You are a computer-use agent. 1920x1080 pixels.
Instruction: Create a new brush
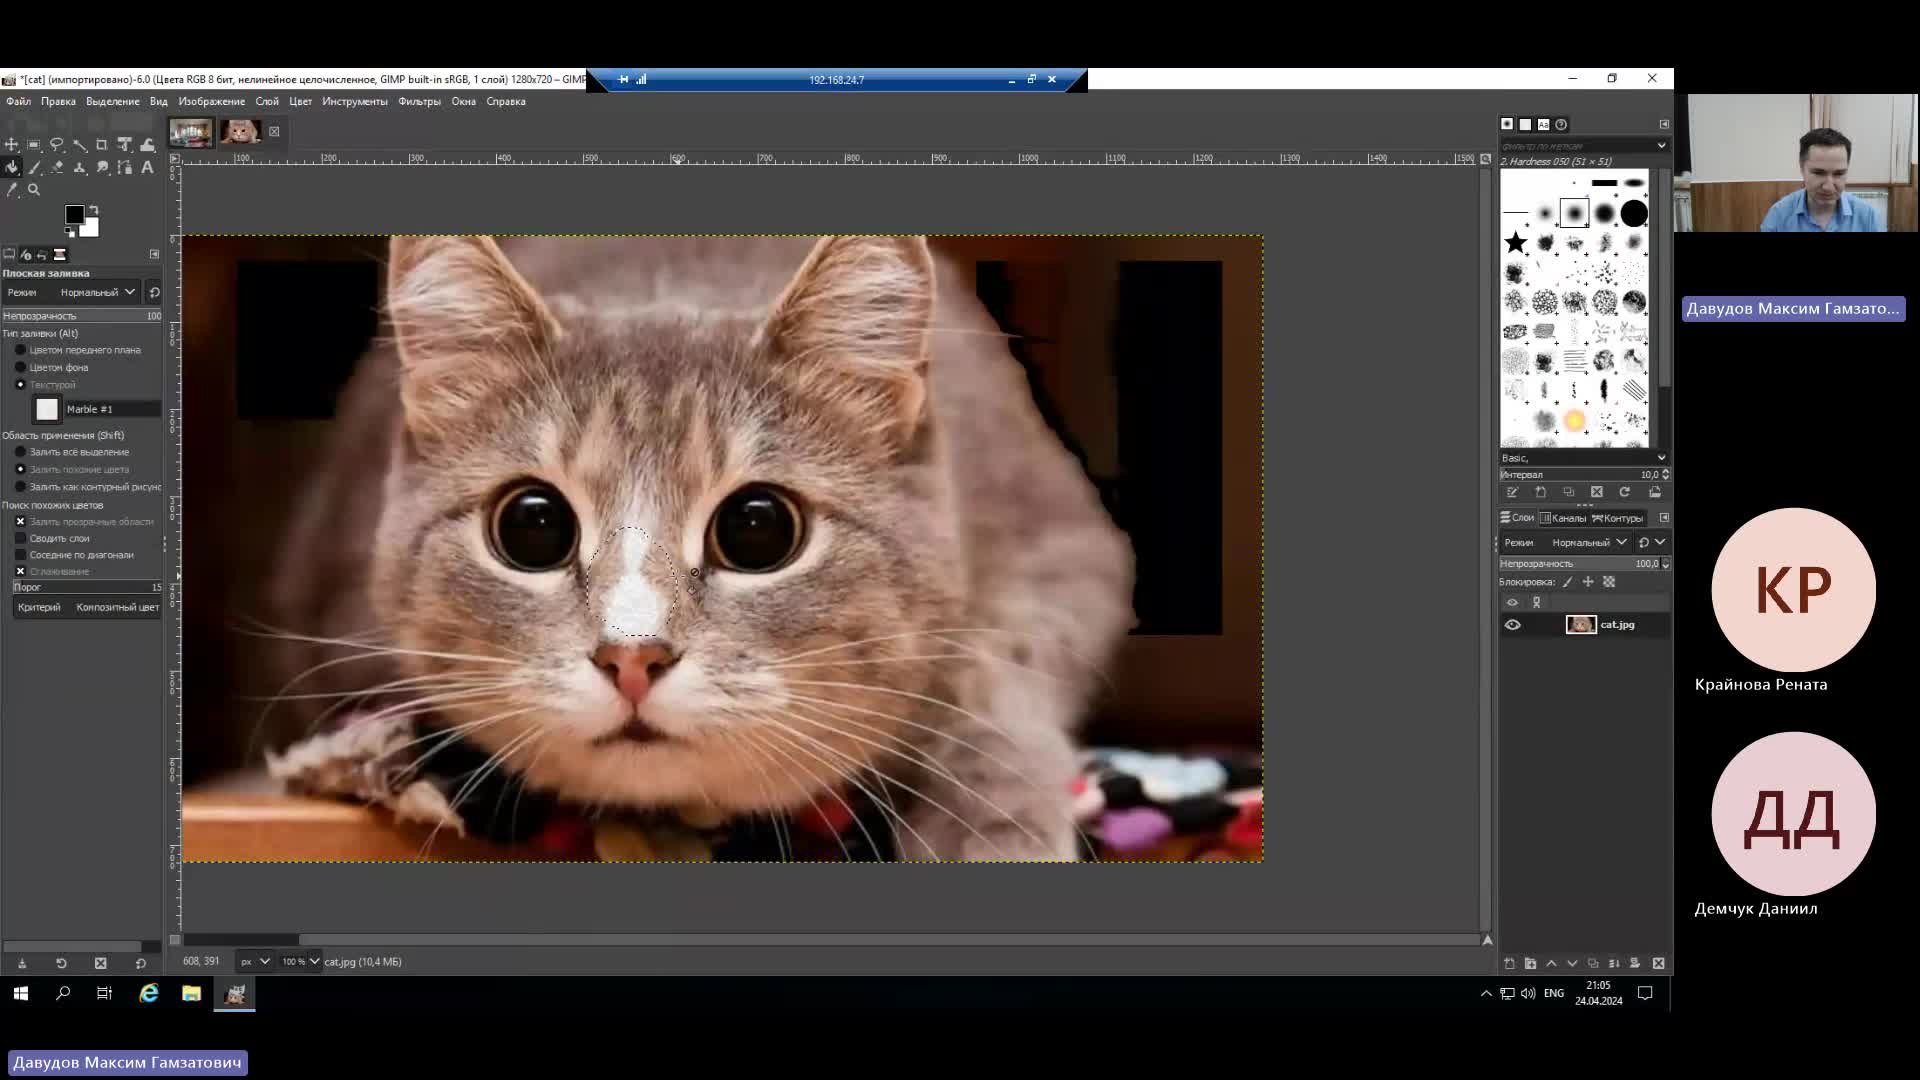pos(1540,492)
